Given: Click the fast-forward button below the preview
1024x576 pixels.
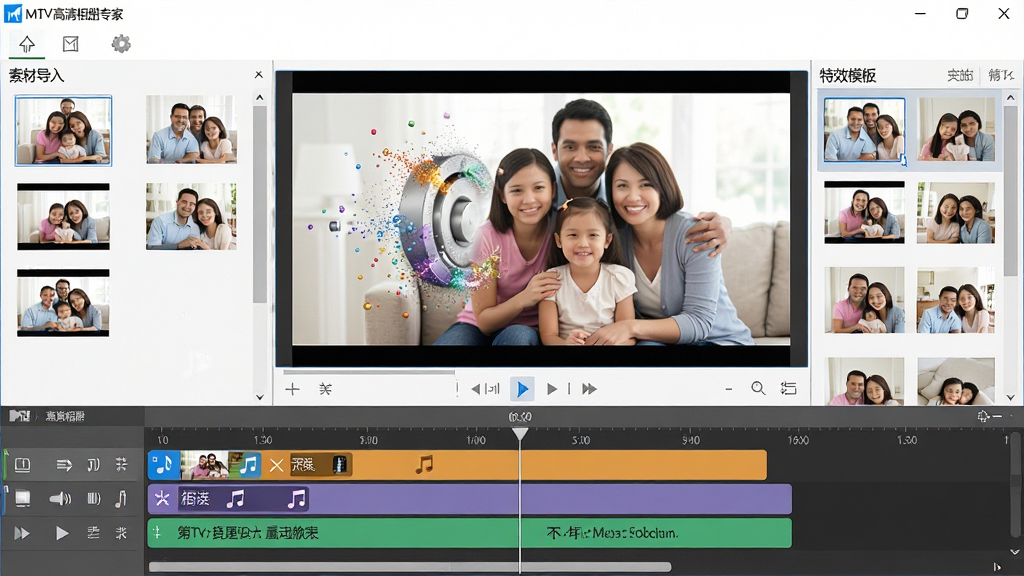Looking at the screenshot, I should pyautogui.click(x=589, y=389).
